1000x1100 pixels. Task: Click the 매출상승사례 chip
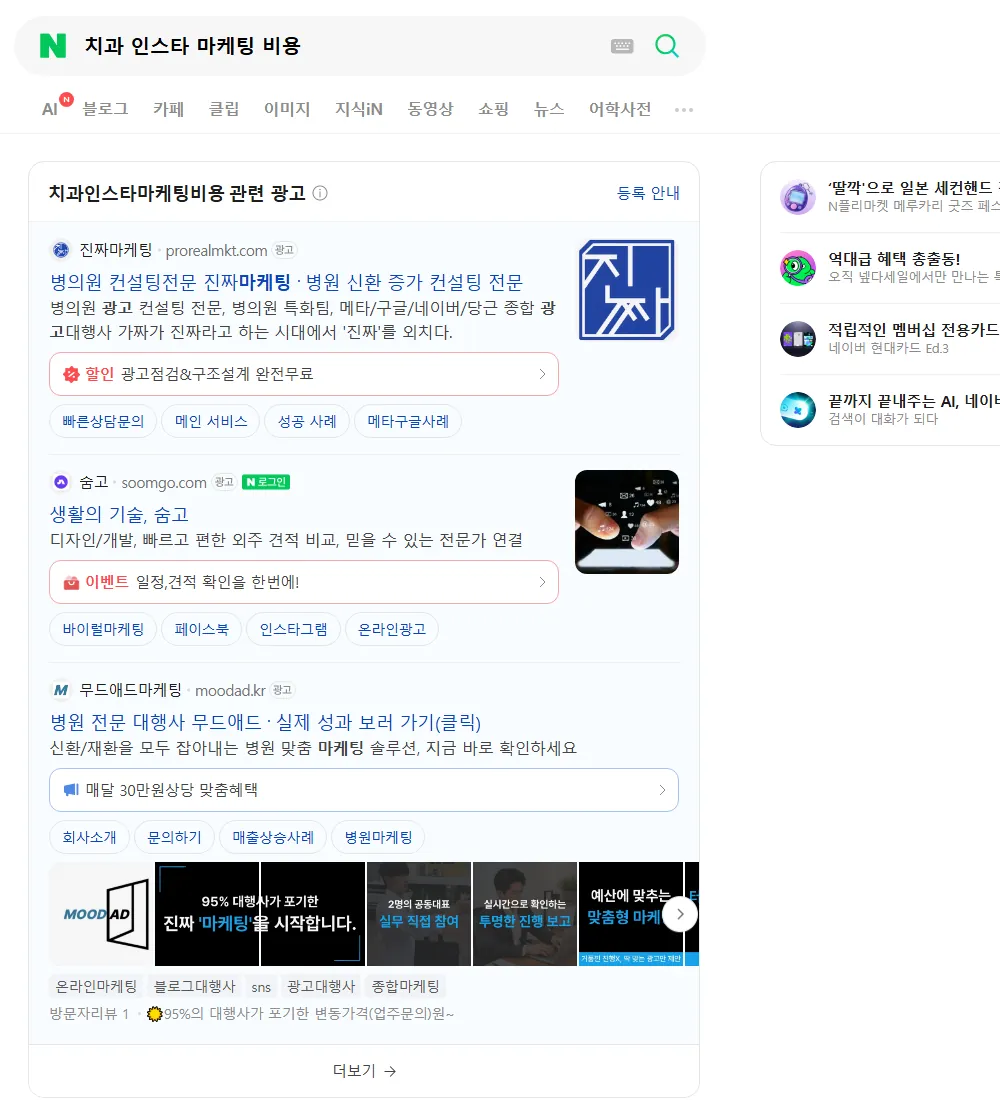pos(273,837)
